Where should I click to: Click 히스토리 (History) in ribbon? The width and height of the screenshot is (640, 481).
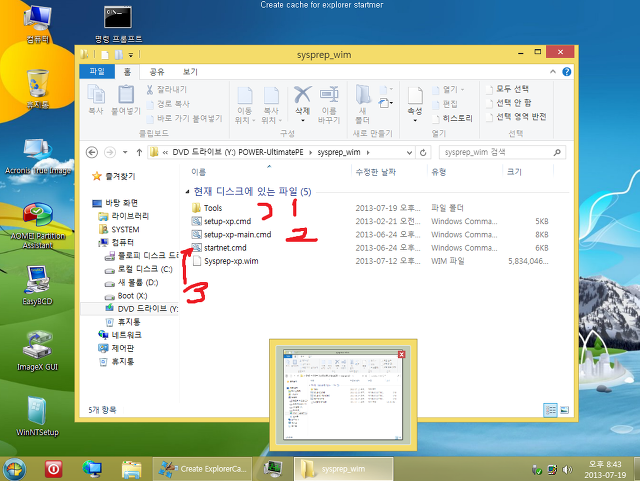click(453, 118)
